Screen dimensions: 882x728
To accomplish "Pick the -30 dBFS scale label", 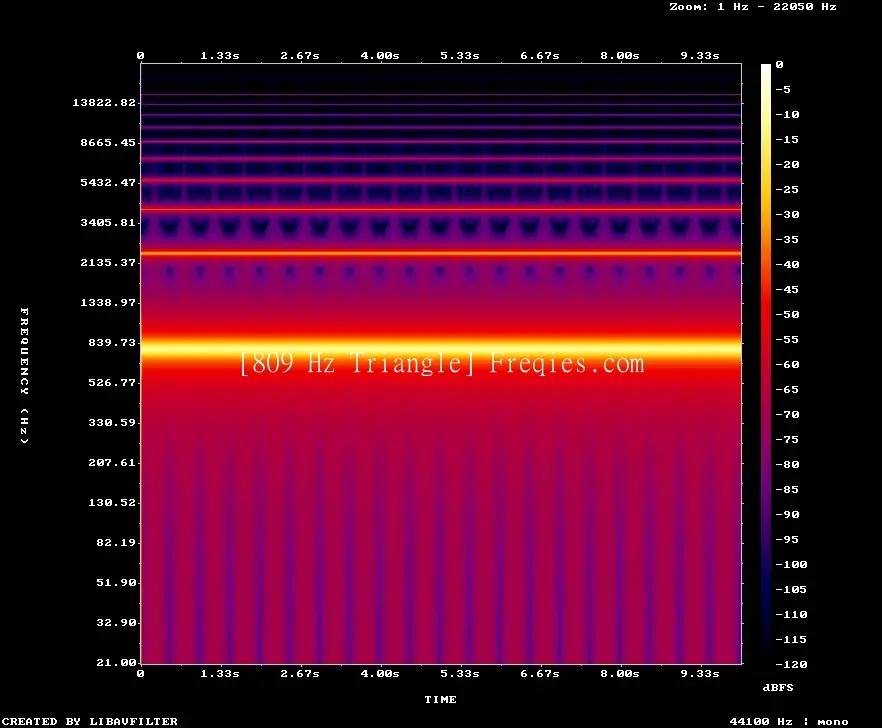I will click(x=787, y=214).
